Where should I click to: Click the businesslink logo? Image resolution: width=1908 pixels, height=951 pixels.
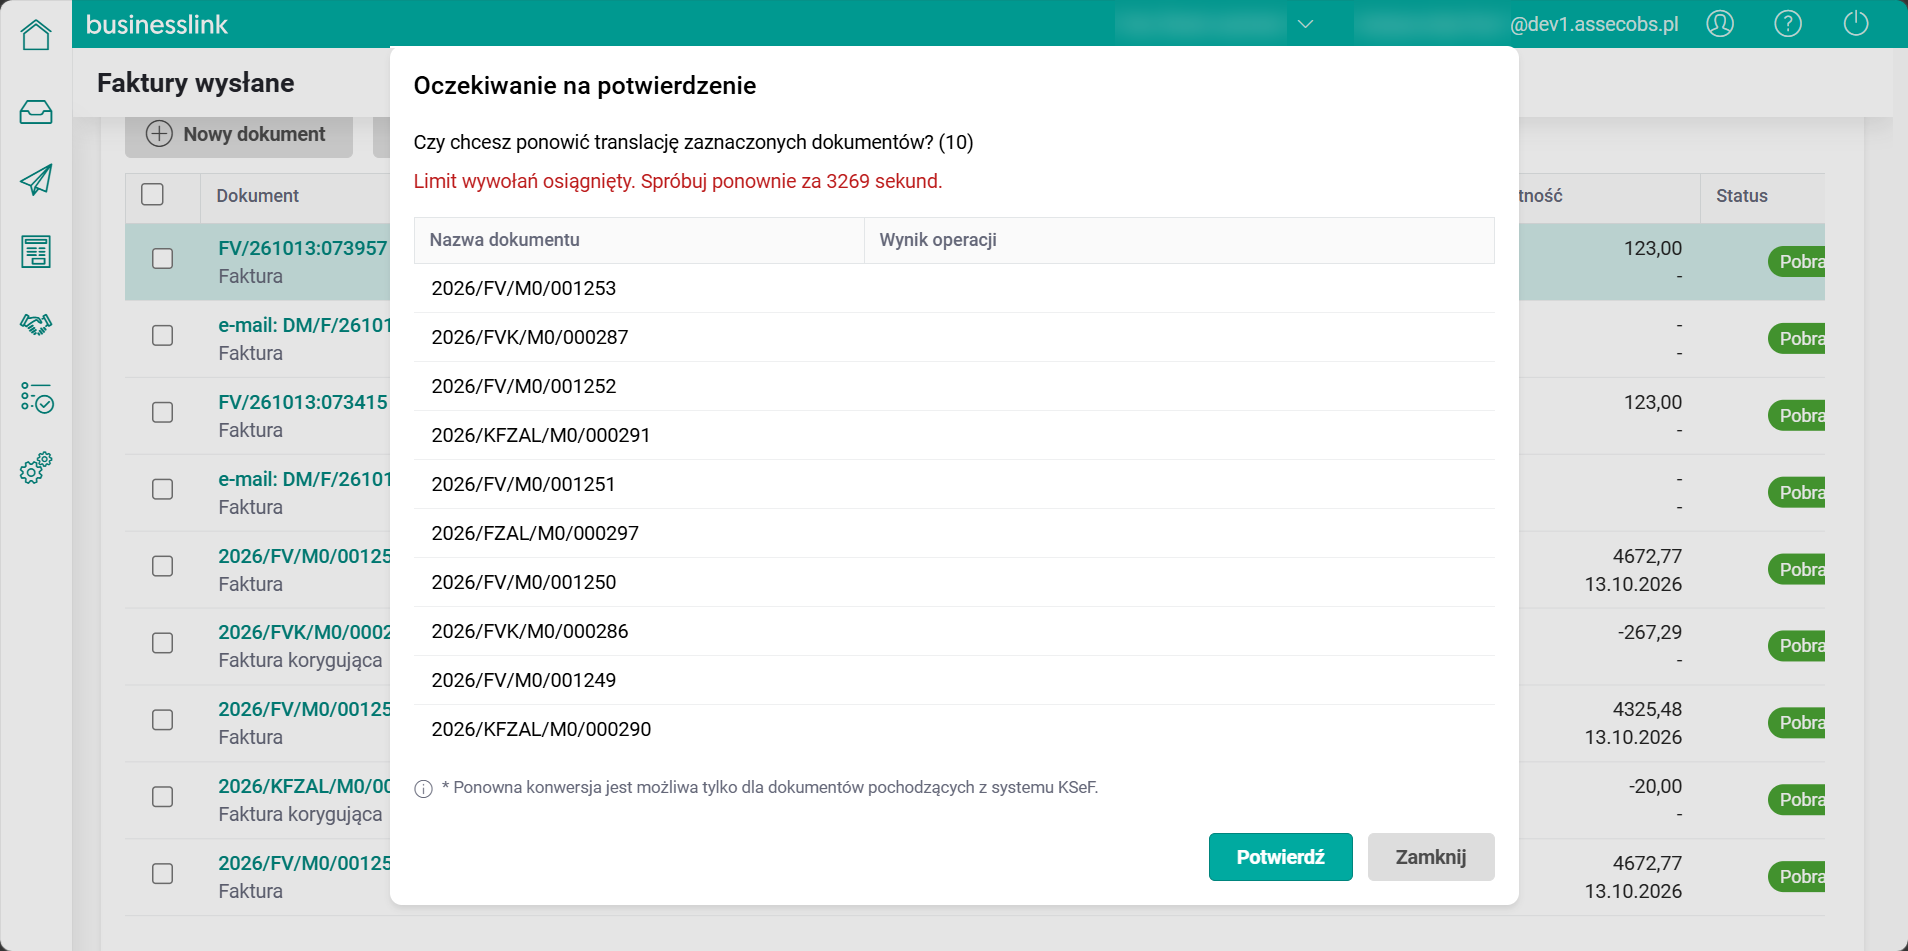(157, 24)
